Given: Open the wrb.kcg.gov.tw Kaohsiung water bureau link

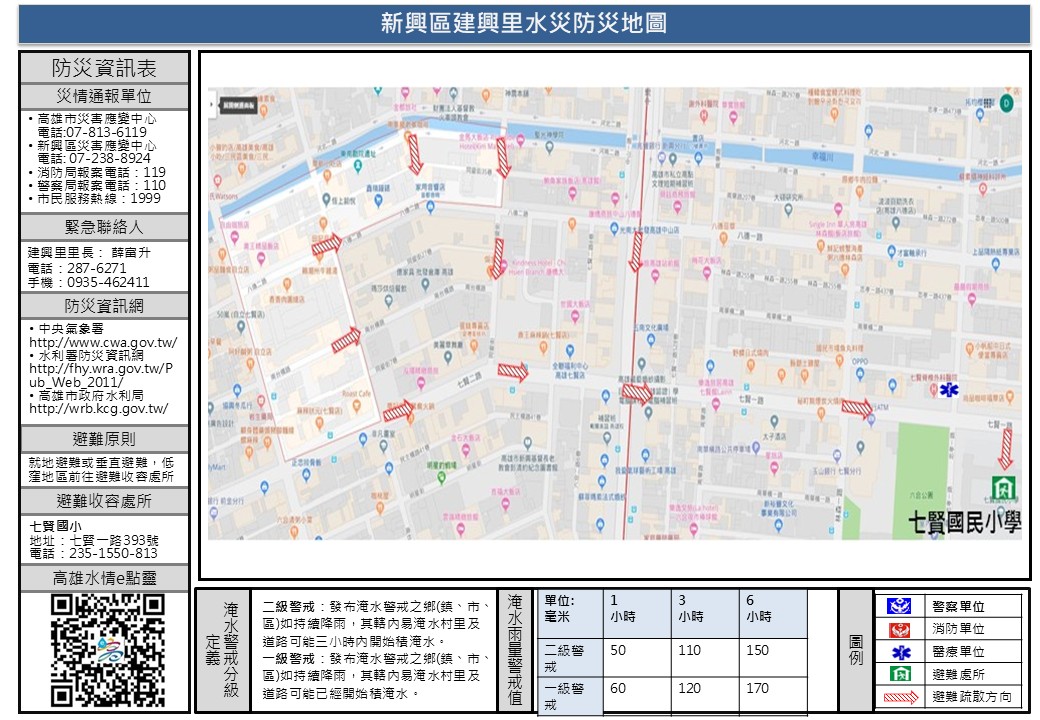Looking at the screenshot, I should [x=98, y=408].
